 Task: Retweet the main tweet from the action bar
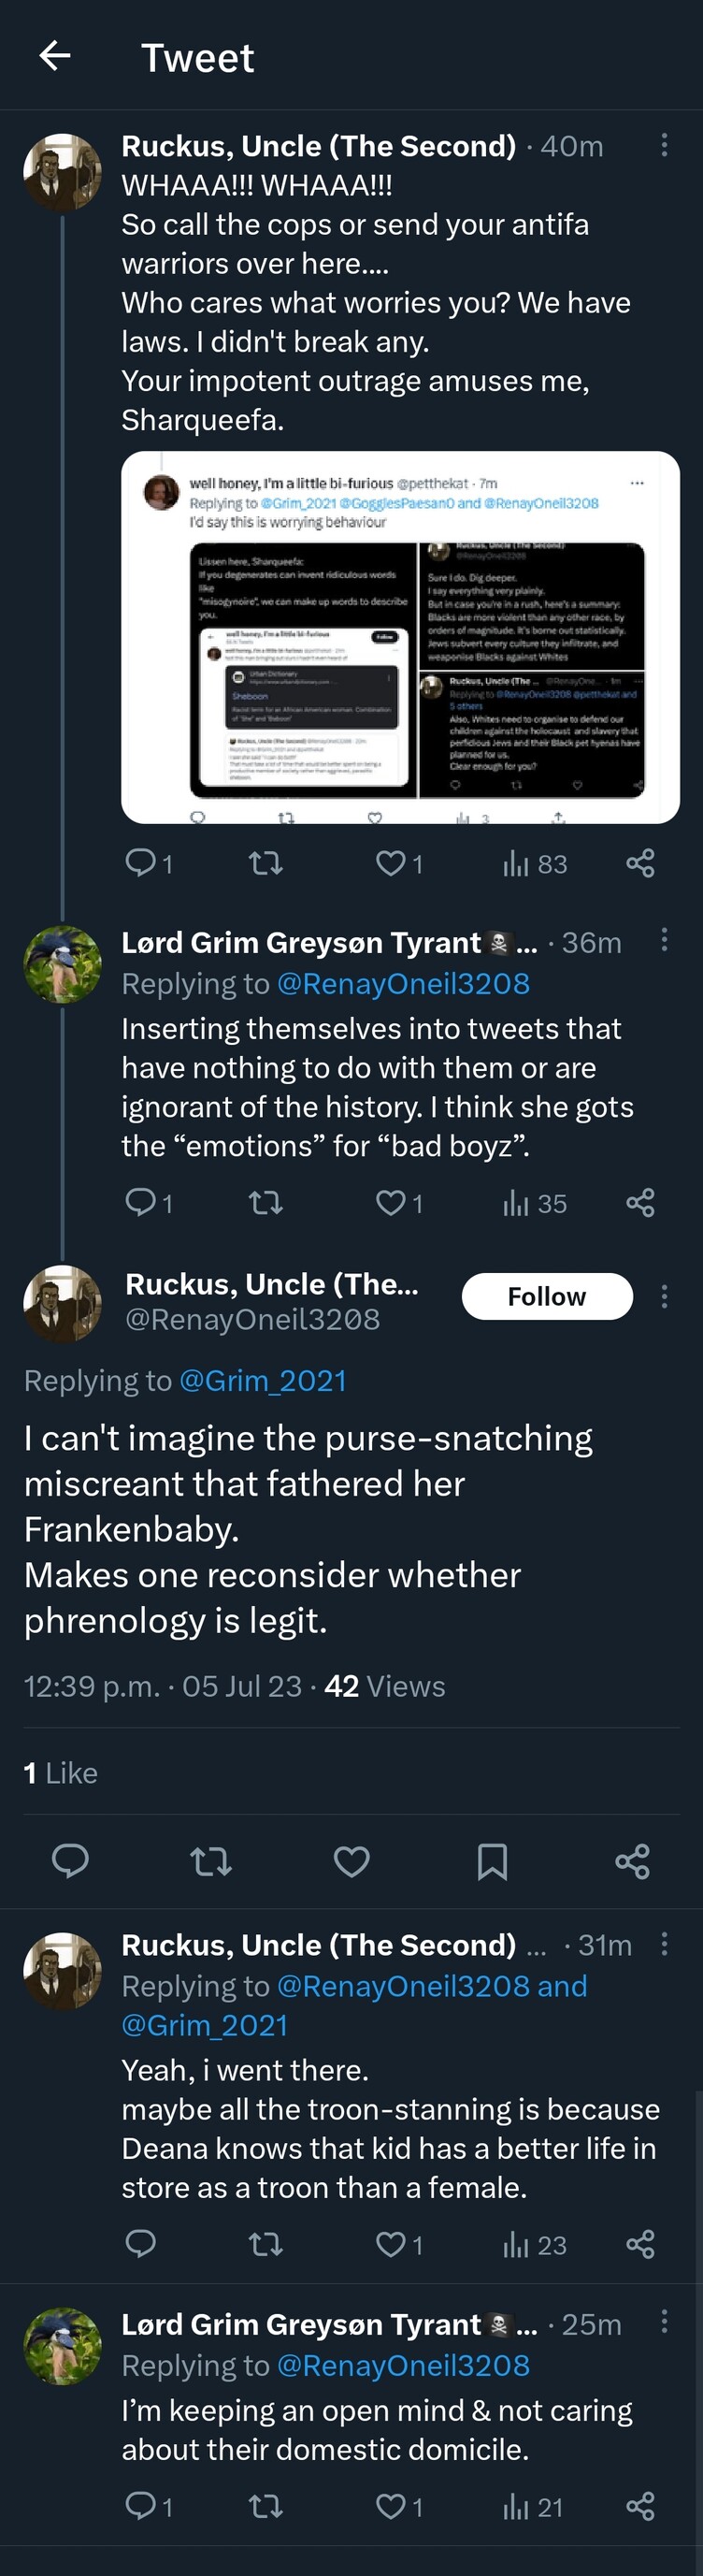coord(211,1861)
